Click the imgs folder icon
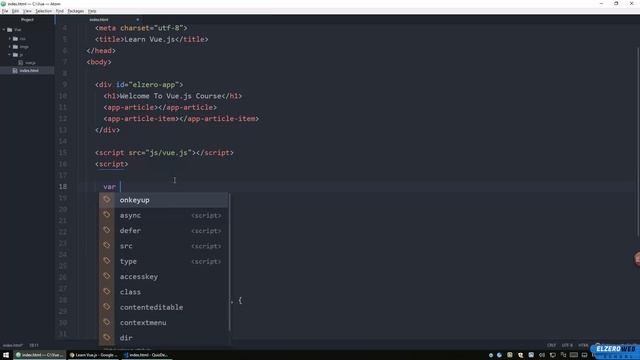Image resolution: width=640 pixels, height=360 pixels. 16,47
